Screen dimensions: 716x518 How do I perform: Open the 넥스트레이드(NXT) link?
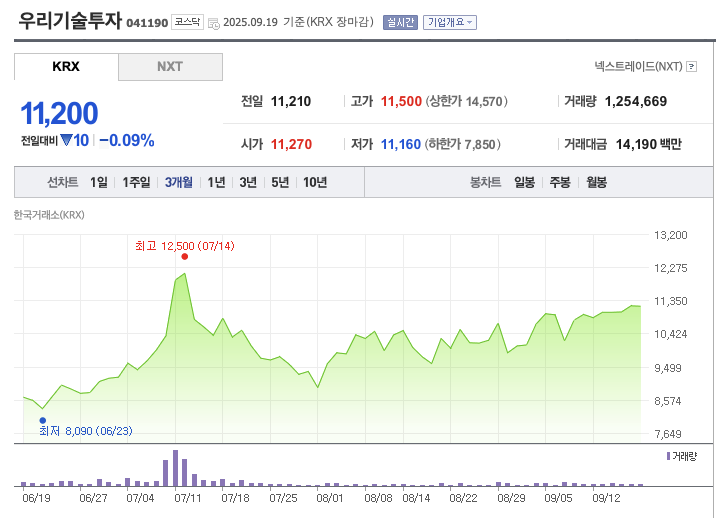[x=638, y=67]
